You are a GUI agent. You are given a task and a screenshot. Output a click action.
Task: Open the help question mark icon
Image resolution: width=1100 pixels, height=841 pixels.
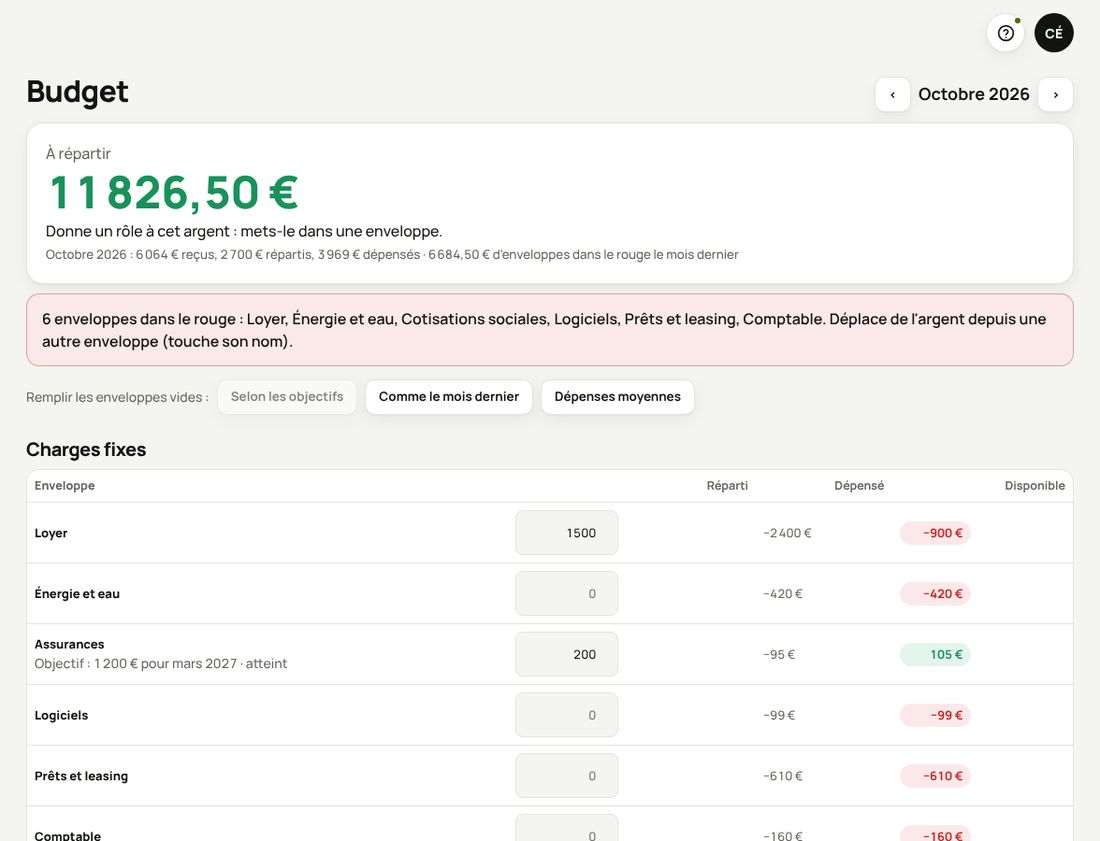[x=1005, y=33]
